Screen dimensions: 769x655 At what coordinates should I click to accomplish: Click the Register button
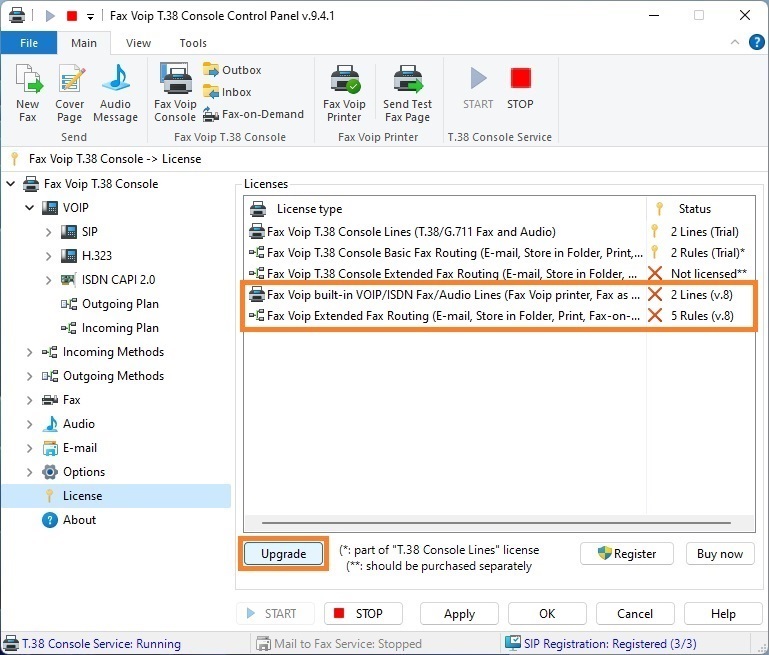coord(627,554)
